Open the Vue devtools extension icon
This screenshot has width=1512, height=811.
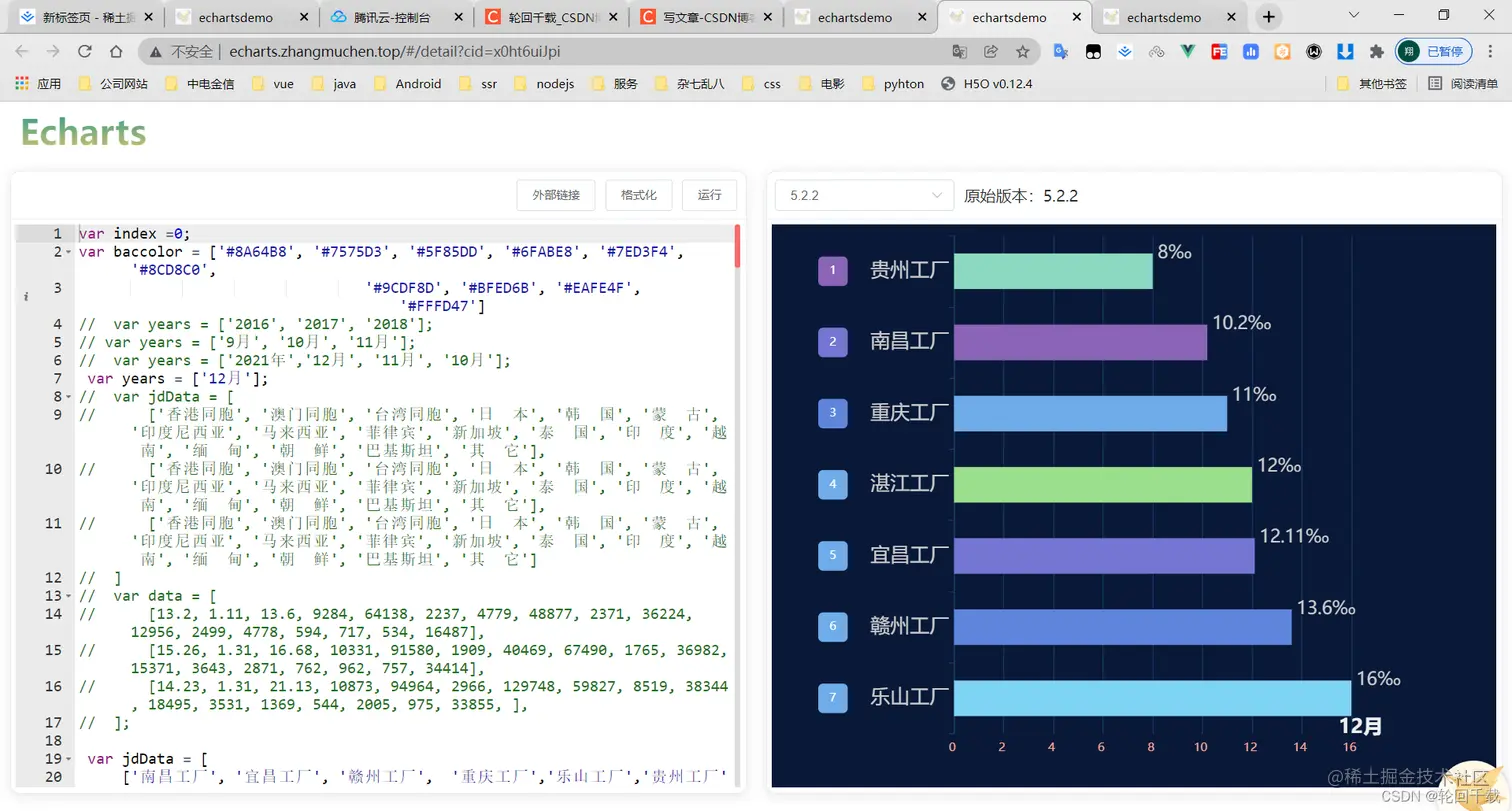tap(1188, 52)
